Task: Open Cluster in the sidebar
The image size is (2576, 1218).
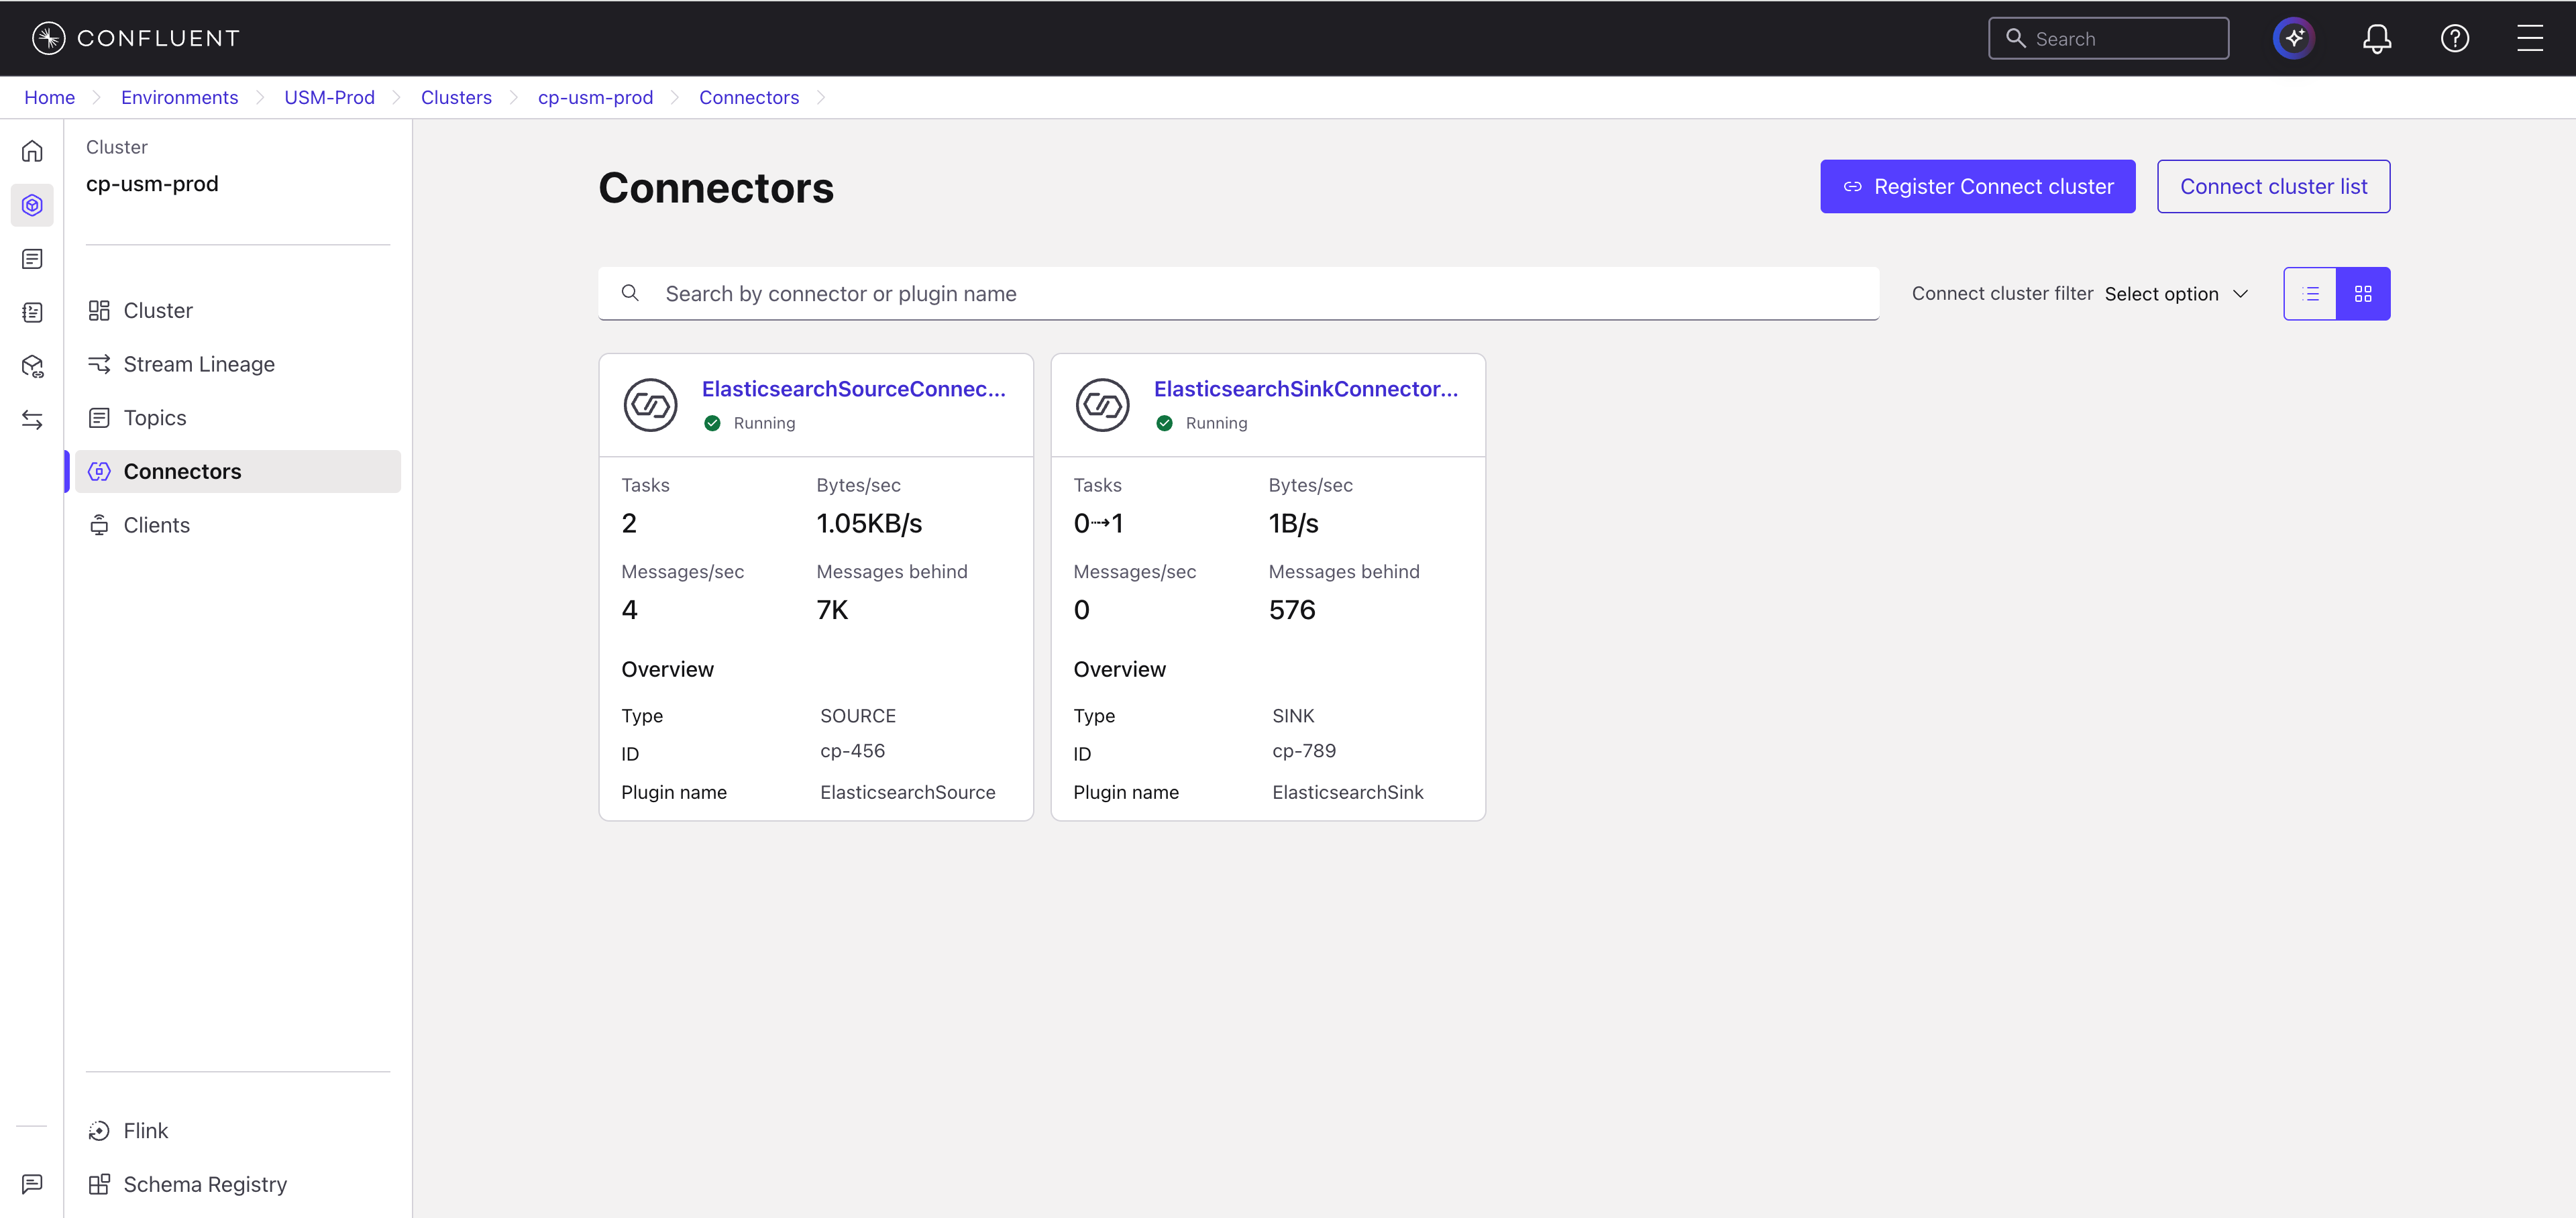Action: click(238, 310)
